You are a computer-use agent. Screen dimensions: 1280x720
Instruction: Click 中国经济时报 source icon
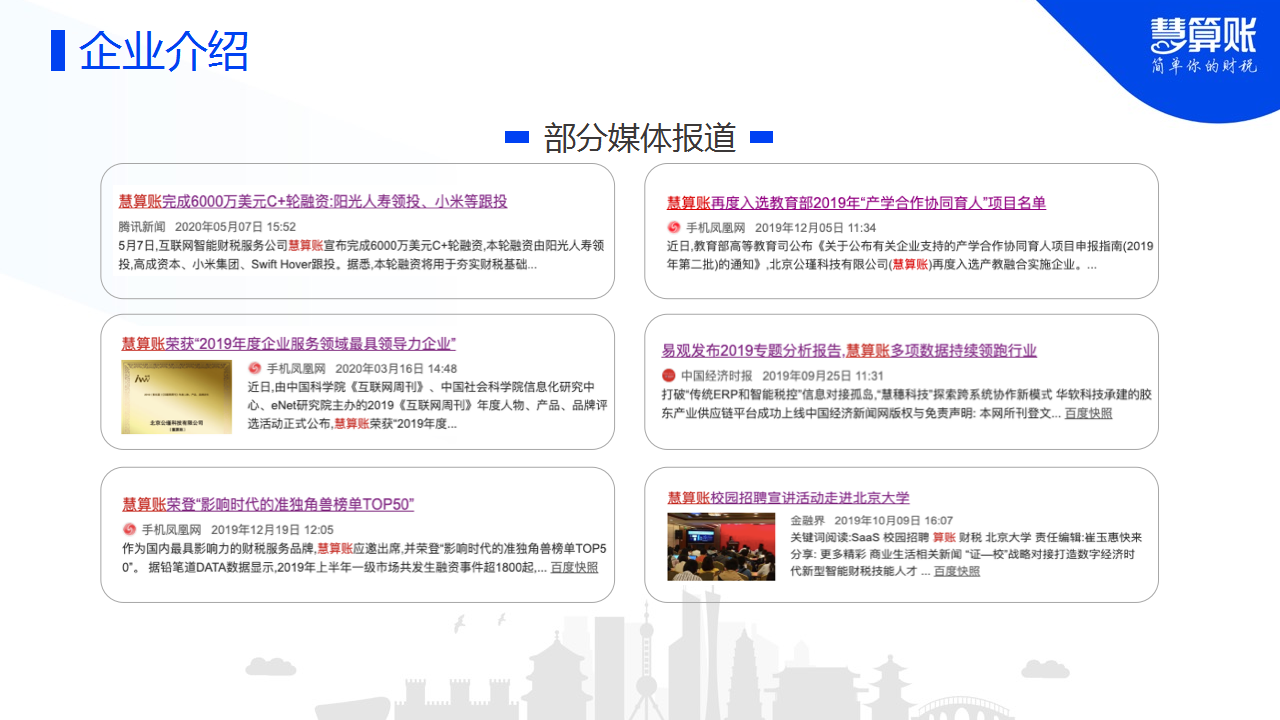669,376
